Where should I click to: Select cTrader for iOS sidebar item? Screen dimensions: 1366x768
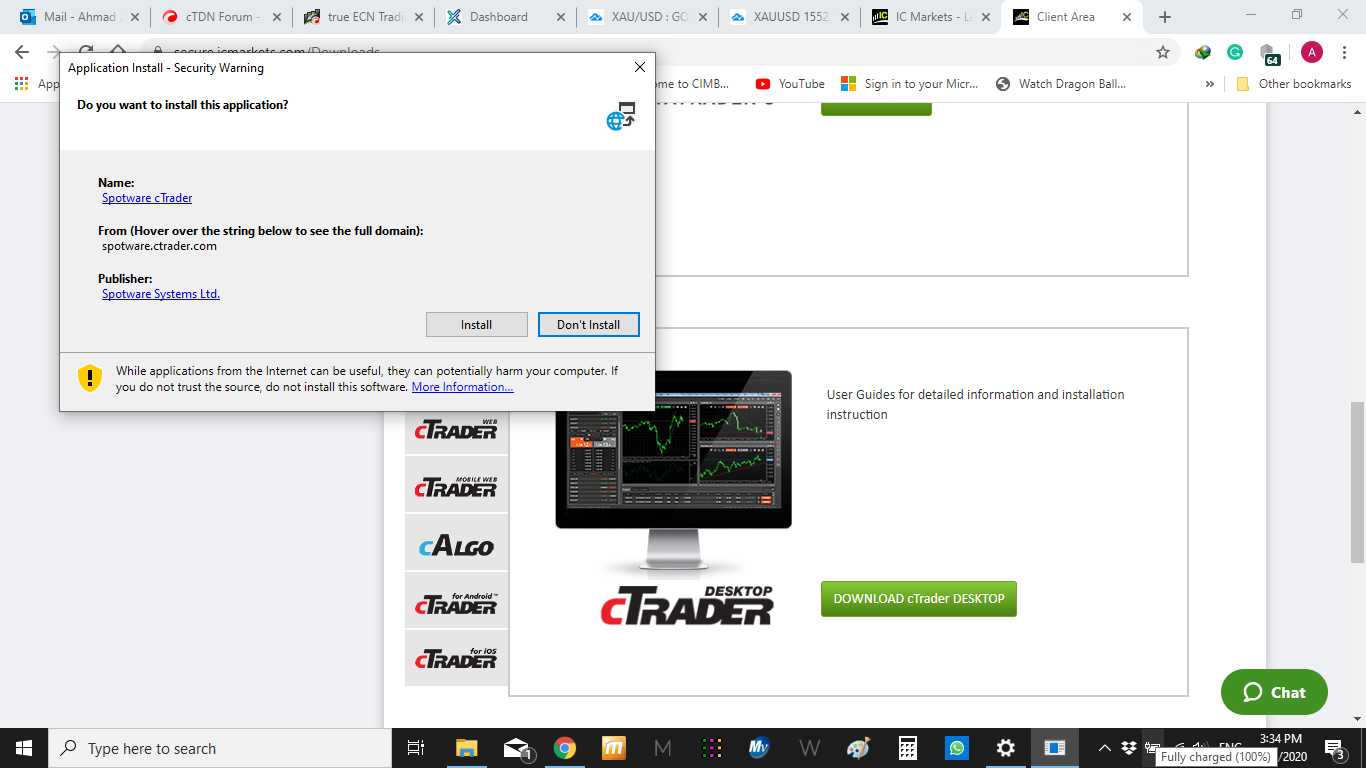(456, 657)
